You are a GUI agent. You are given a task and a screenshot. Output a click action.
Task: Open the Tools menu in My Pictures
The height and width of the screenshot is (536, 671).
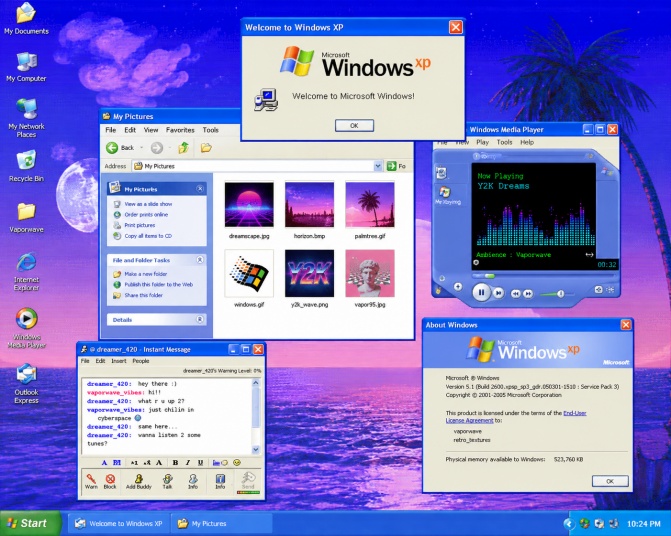211,130
